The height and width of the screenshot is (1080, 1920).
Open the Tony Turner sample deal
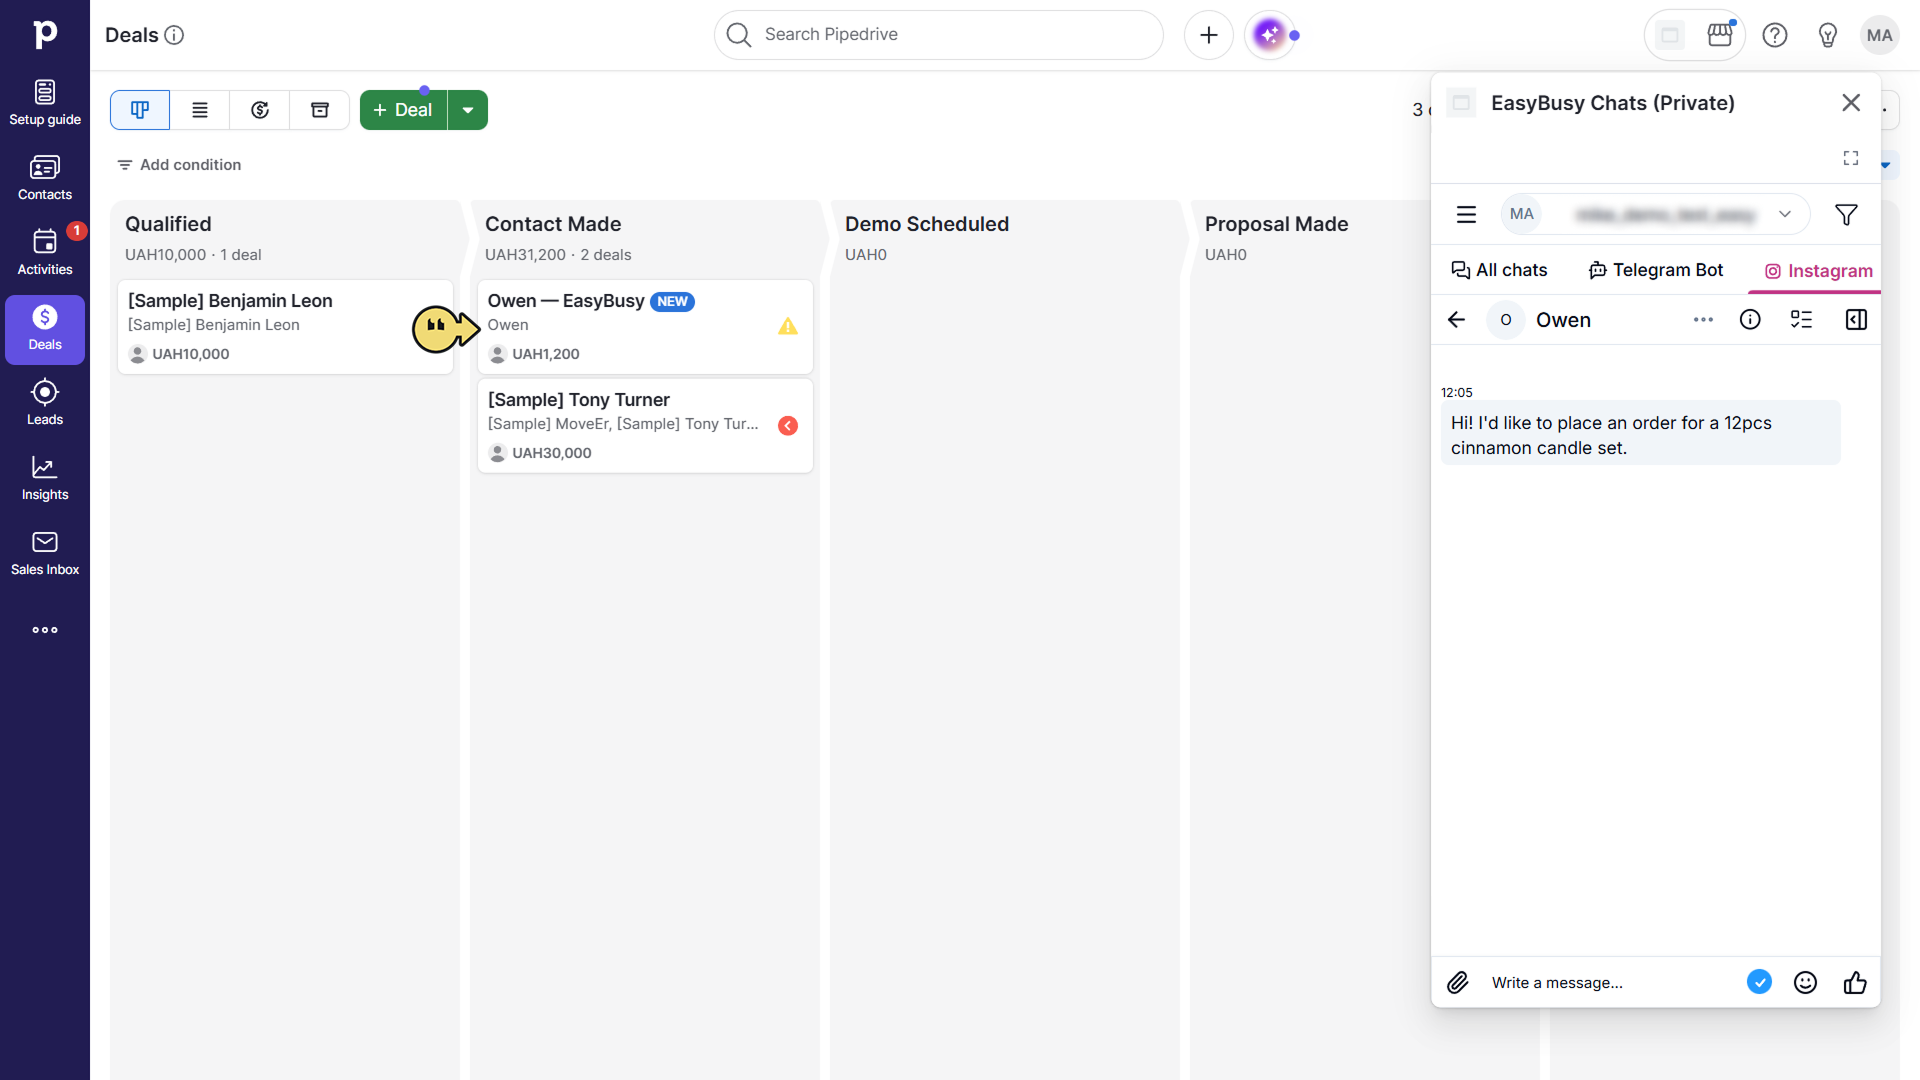point(645,426)
